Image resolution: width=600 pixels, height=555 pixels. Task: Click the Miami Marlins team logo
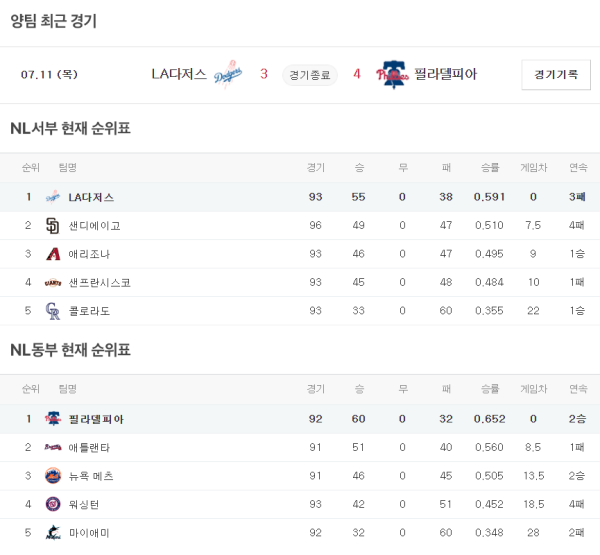[x=53, y=533]
